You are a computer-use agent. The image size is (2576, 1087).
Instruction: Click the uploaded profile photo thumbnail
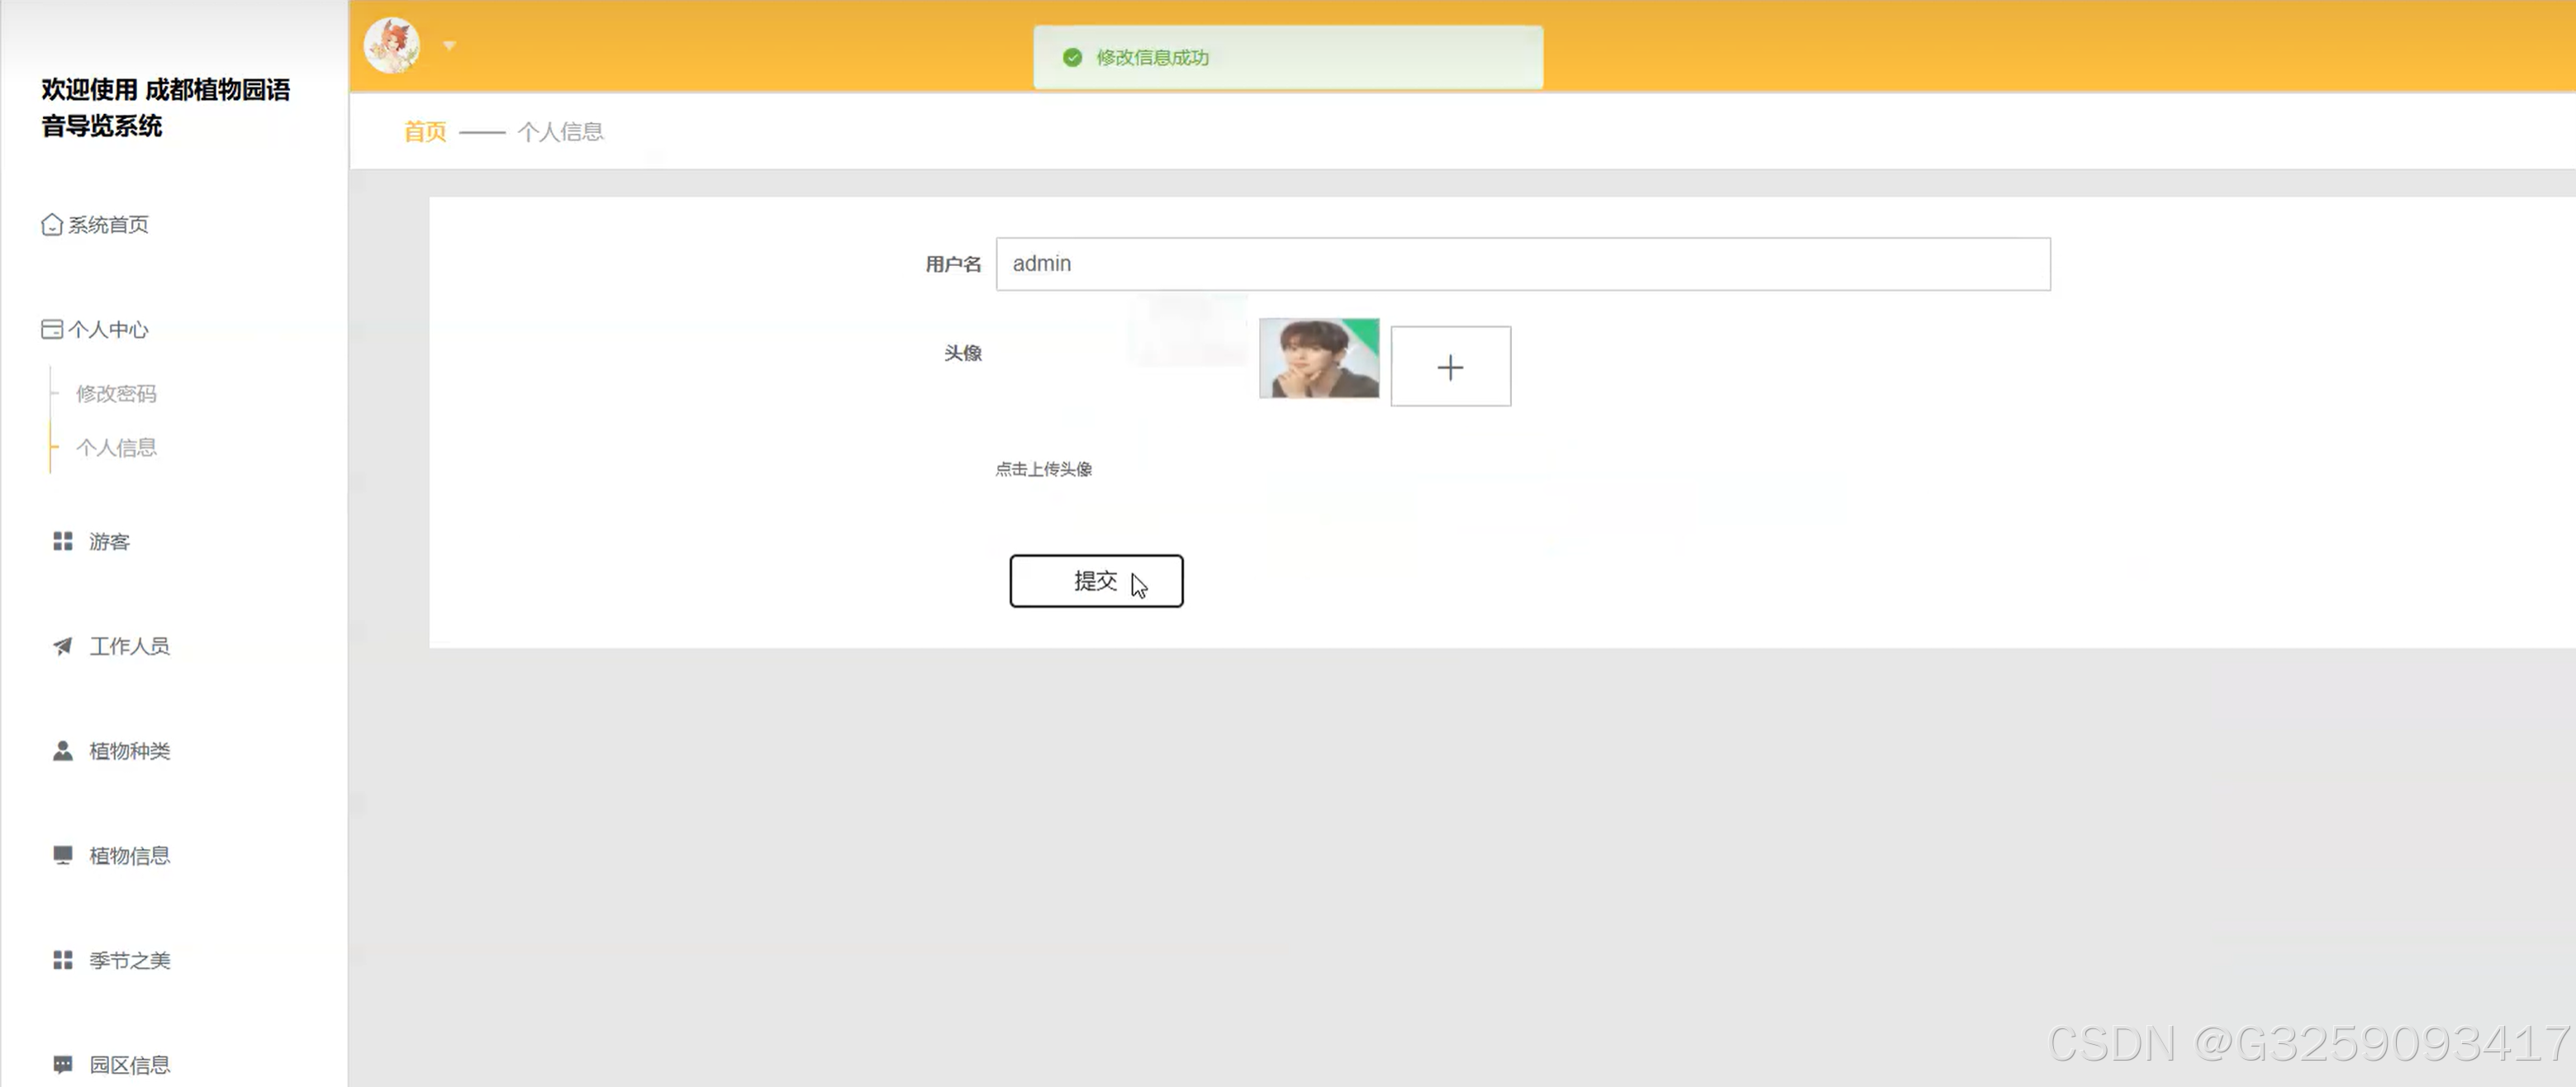(x=1318, y=359)
